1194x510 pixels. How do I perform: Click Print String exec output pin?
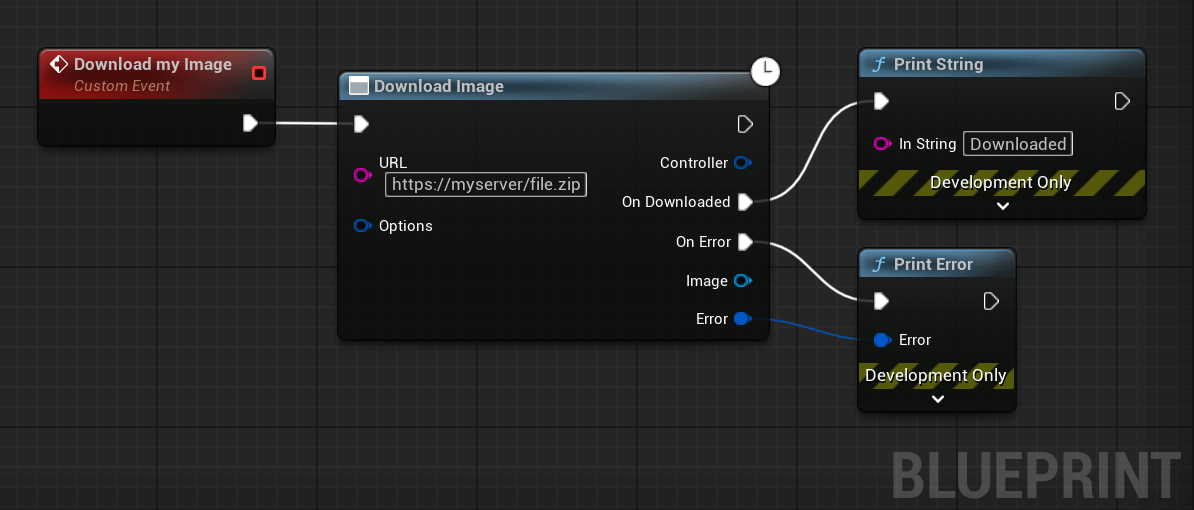point(1122,101)
